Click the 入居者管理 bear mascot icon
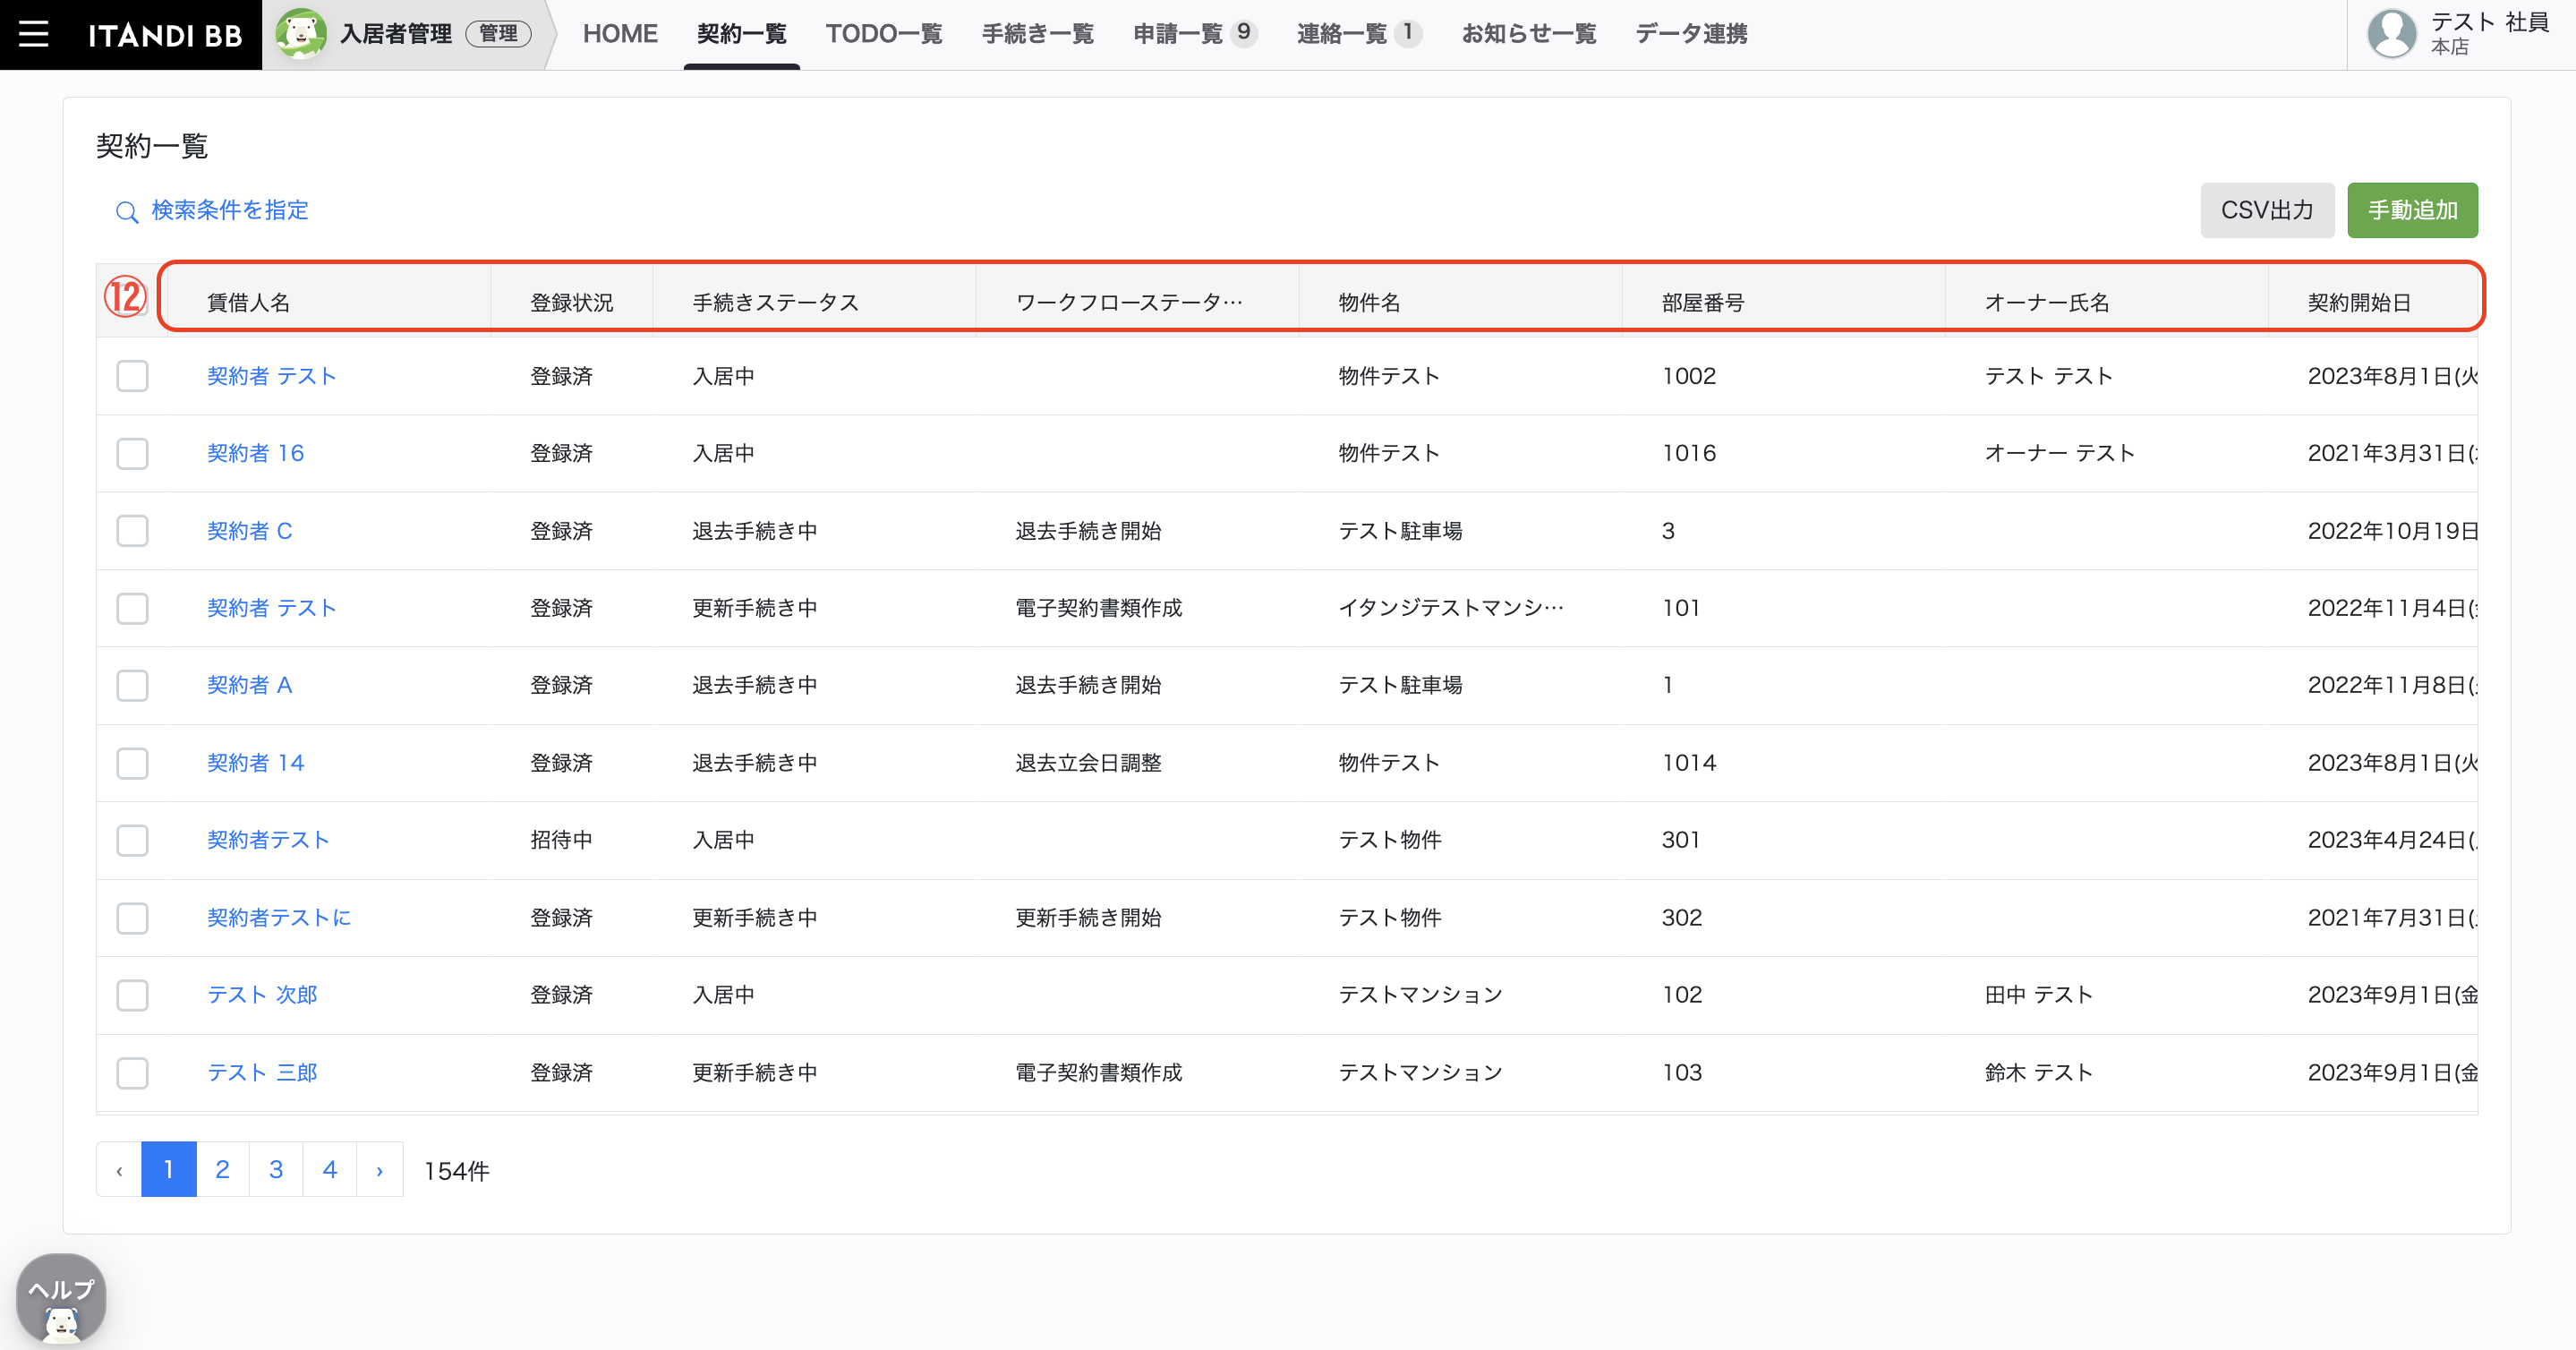This screenshot has height=1350, width=2576. [301, 34]
